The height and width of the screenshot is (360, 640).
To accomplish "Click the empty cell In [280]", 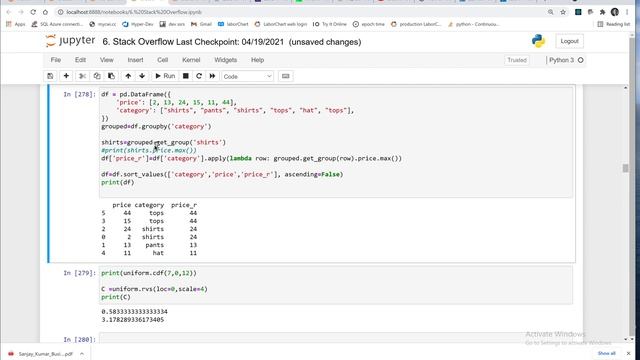I will click(336, 338).
